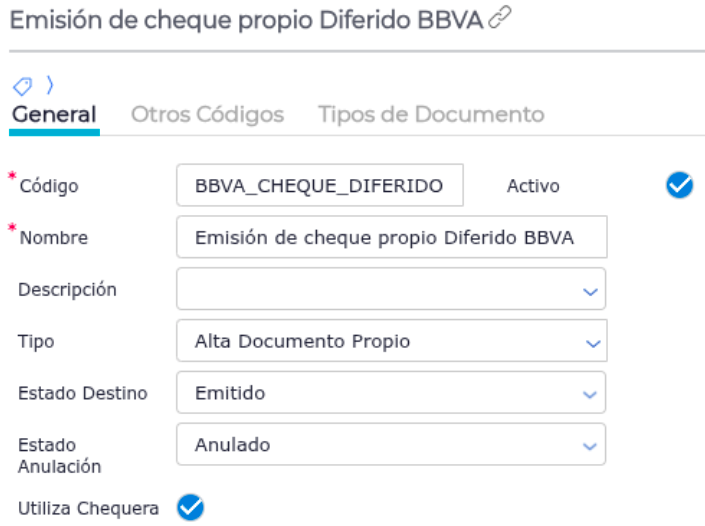The image size is (705, 526).
Task: Switch to the Otros Códigos tab
Action: click(x=207, y=114)
